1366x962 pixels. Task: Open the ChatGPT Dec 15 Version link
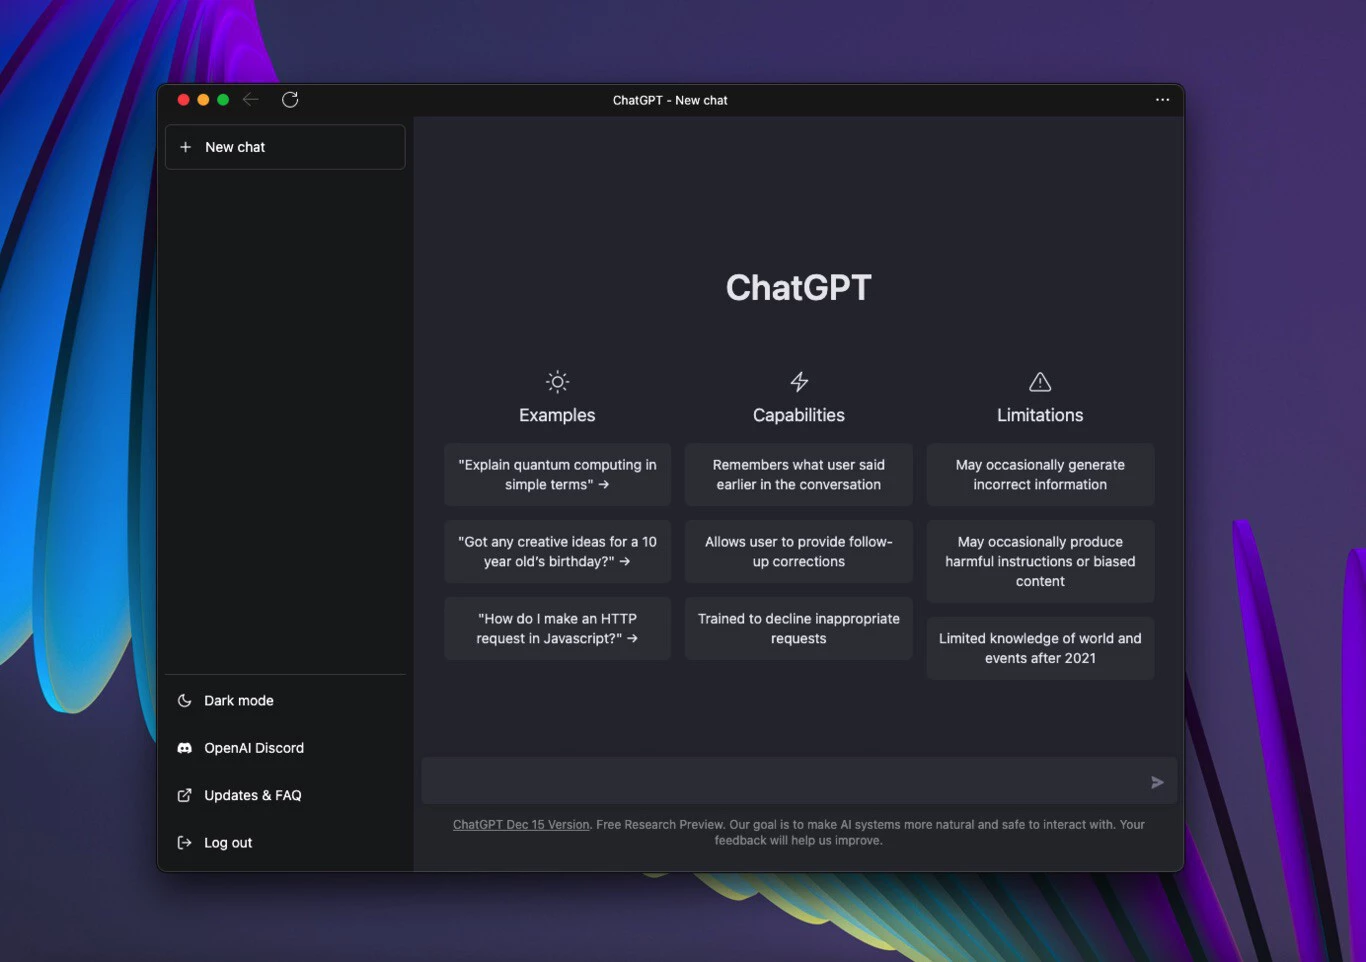(521, 825)
